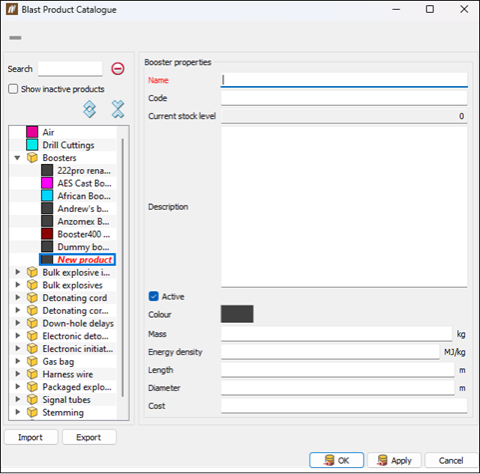Click the Stemming folder icon
Viewport: 480px width, 474px height.
point(32,412)
